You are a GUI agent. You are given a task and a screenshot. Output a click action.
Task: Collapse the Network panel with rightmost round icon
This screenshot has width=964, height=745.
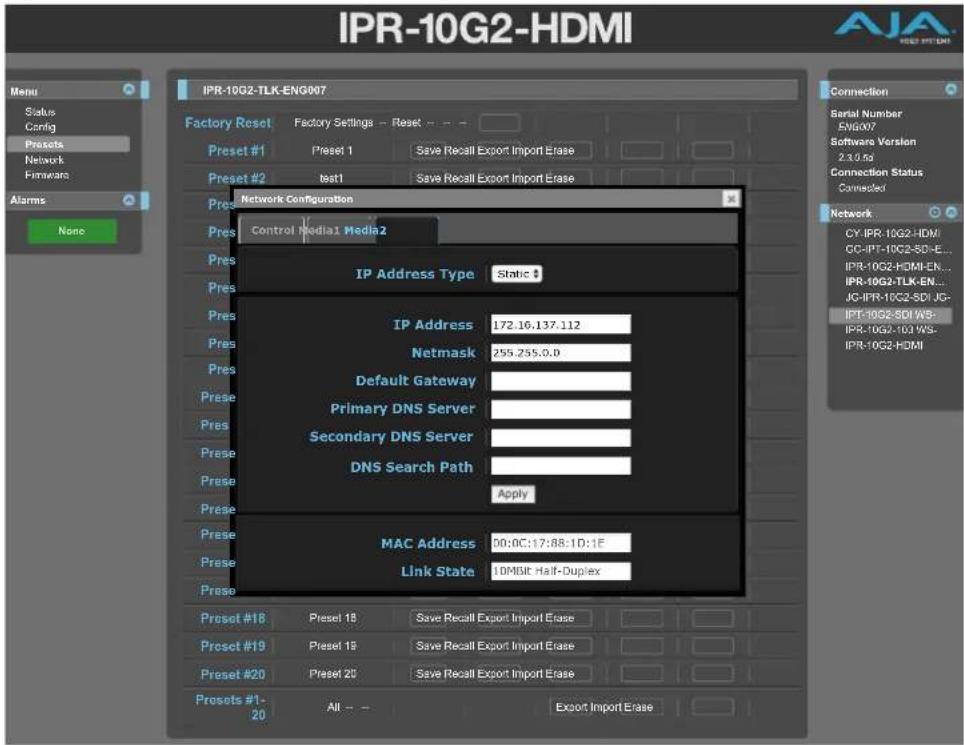pyautogui.click(x=951, y=212)
